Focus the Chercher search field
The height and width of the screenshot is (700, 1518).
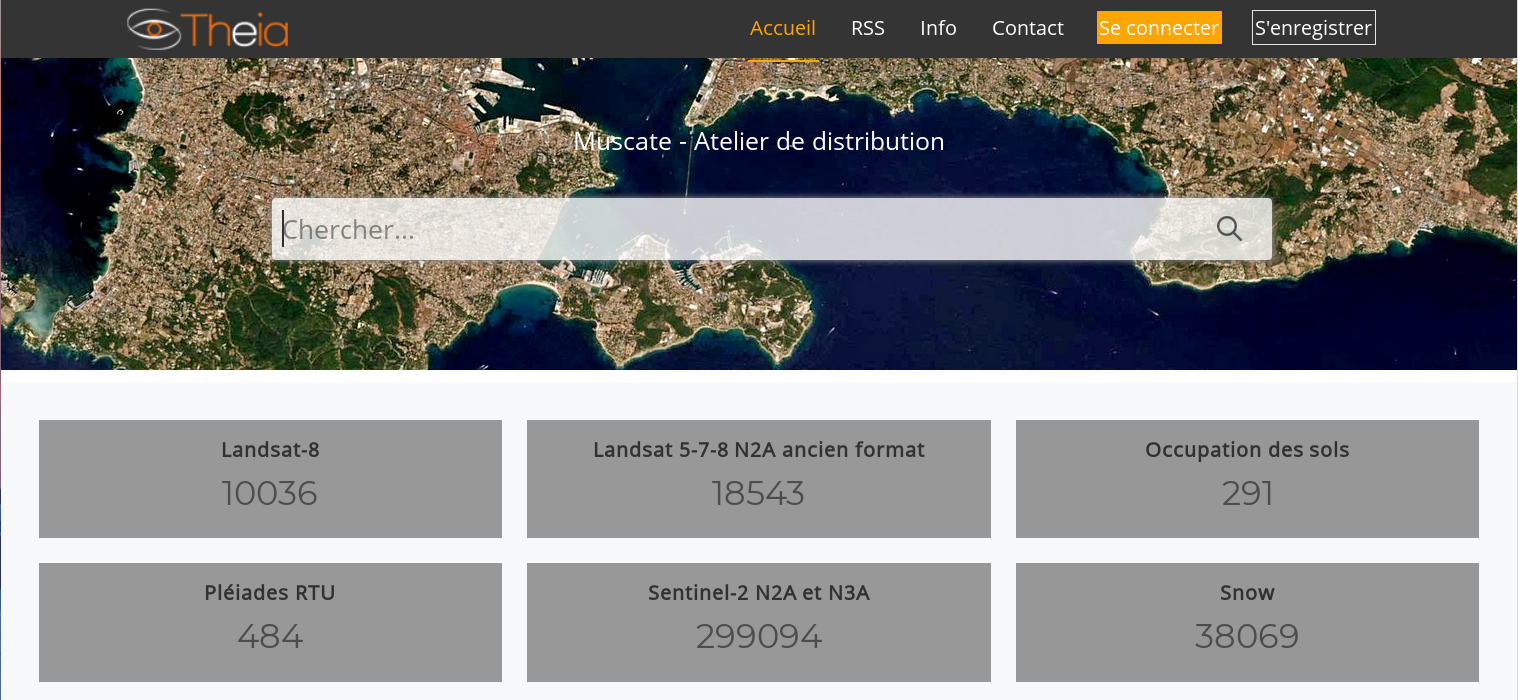point(771,229)
